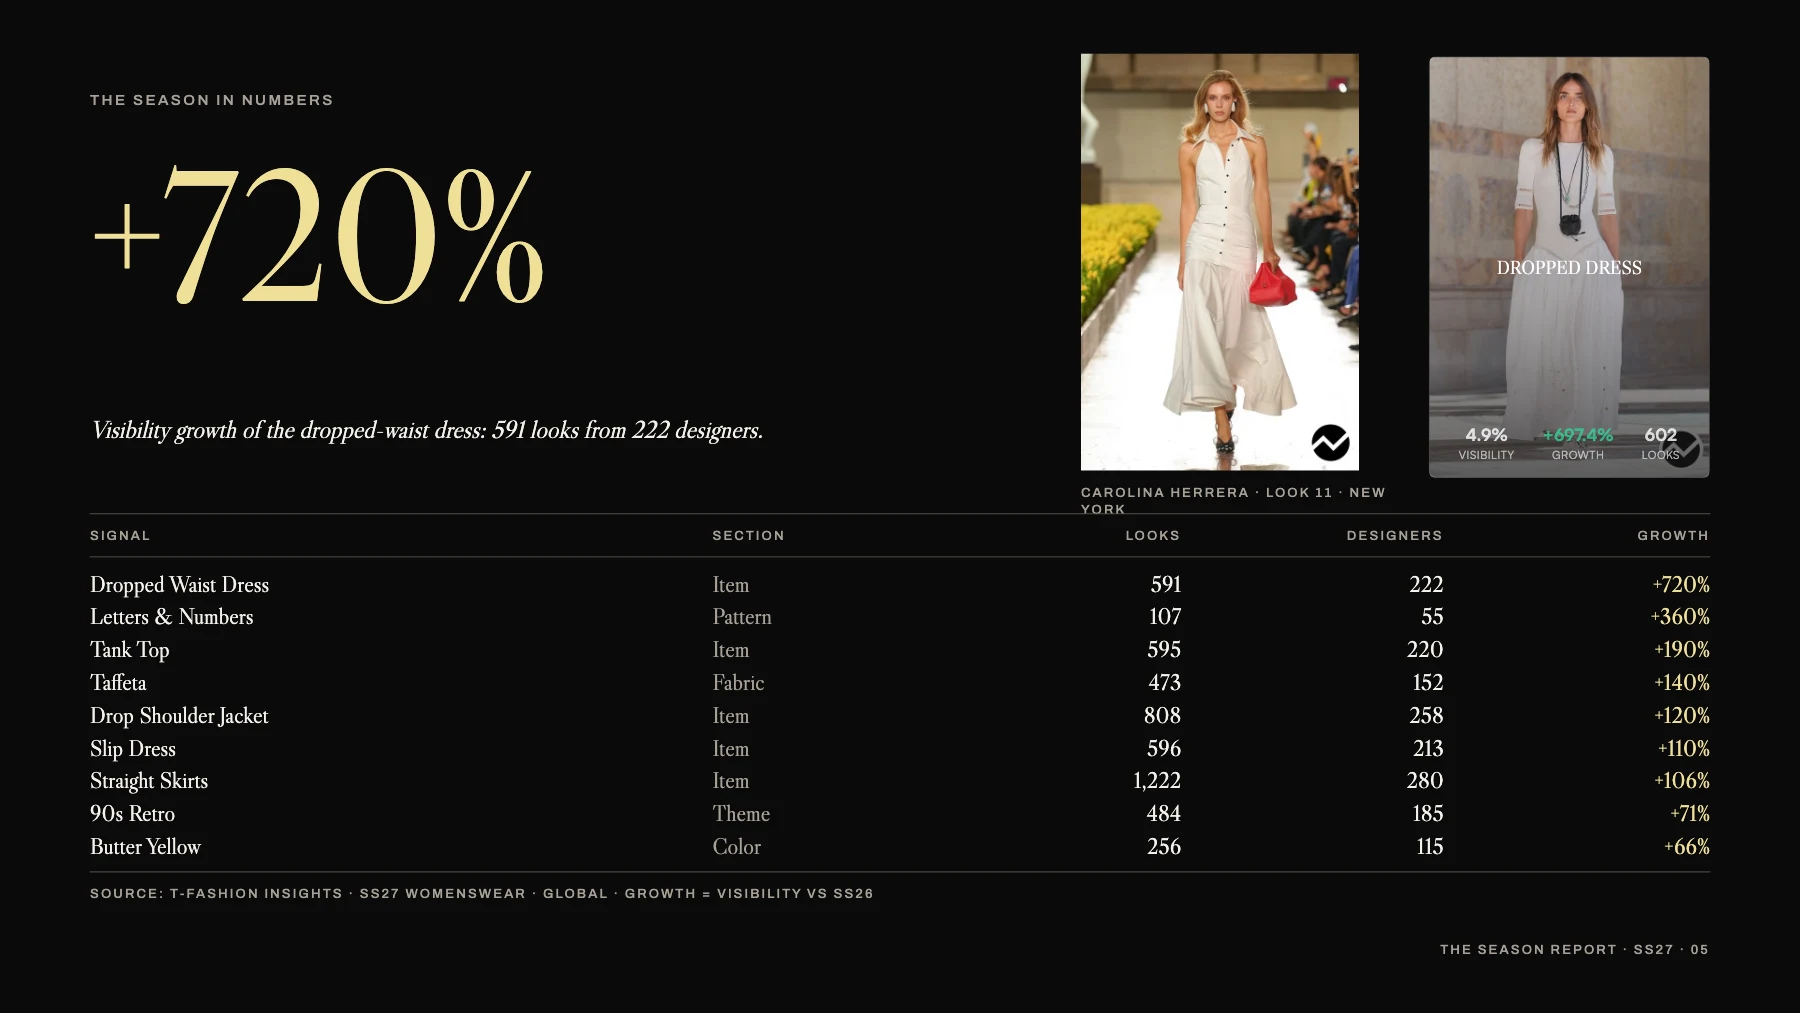Viewport: 1800px width, 1013px height.
Task: Click the +190% growth value
Action: pos(1682,650)
